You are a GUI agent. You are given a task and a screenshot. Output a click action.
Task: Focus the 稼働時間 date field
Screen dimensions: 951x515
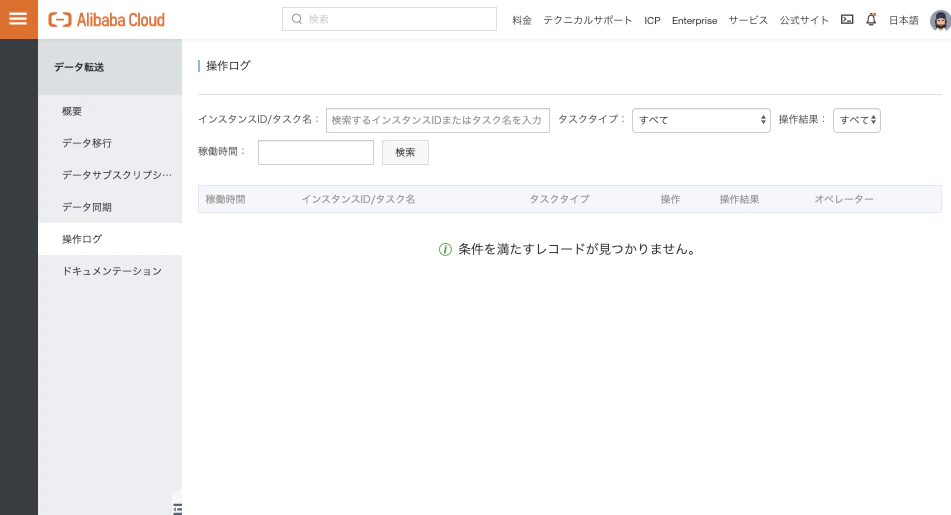tap(315, 152)
